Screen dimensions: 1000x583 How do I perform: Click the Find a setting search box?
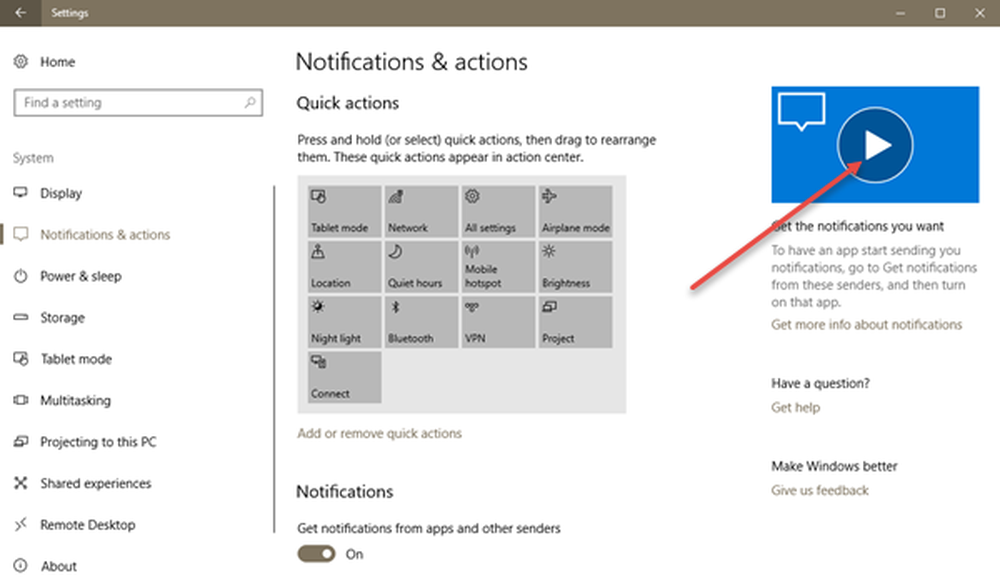(138, 103)
